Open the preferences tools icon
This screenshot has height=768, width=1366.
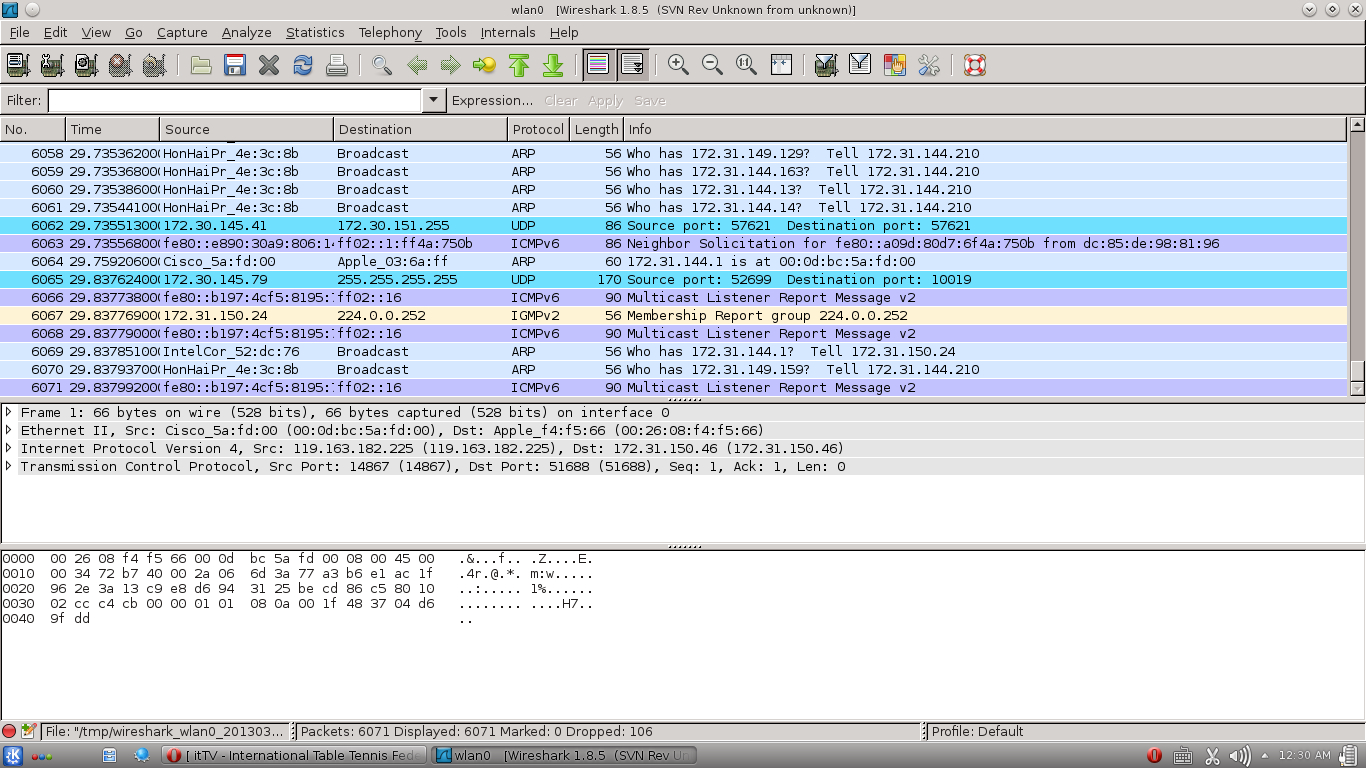point(928,65)
